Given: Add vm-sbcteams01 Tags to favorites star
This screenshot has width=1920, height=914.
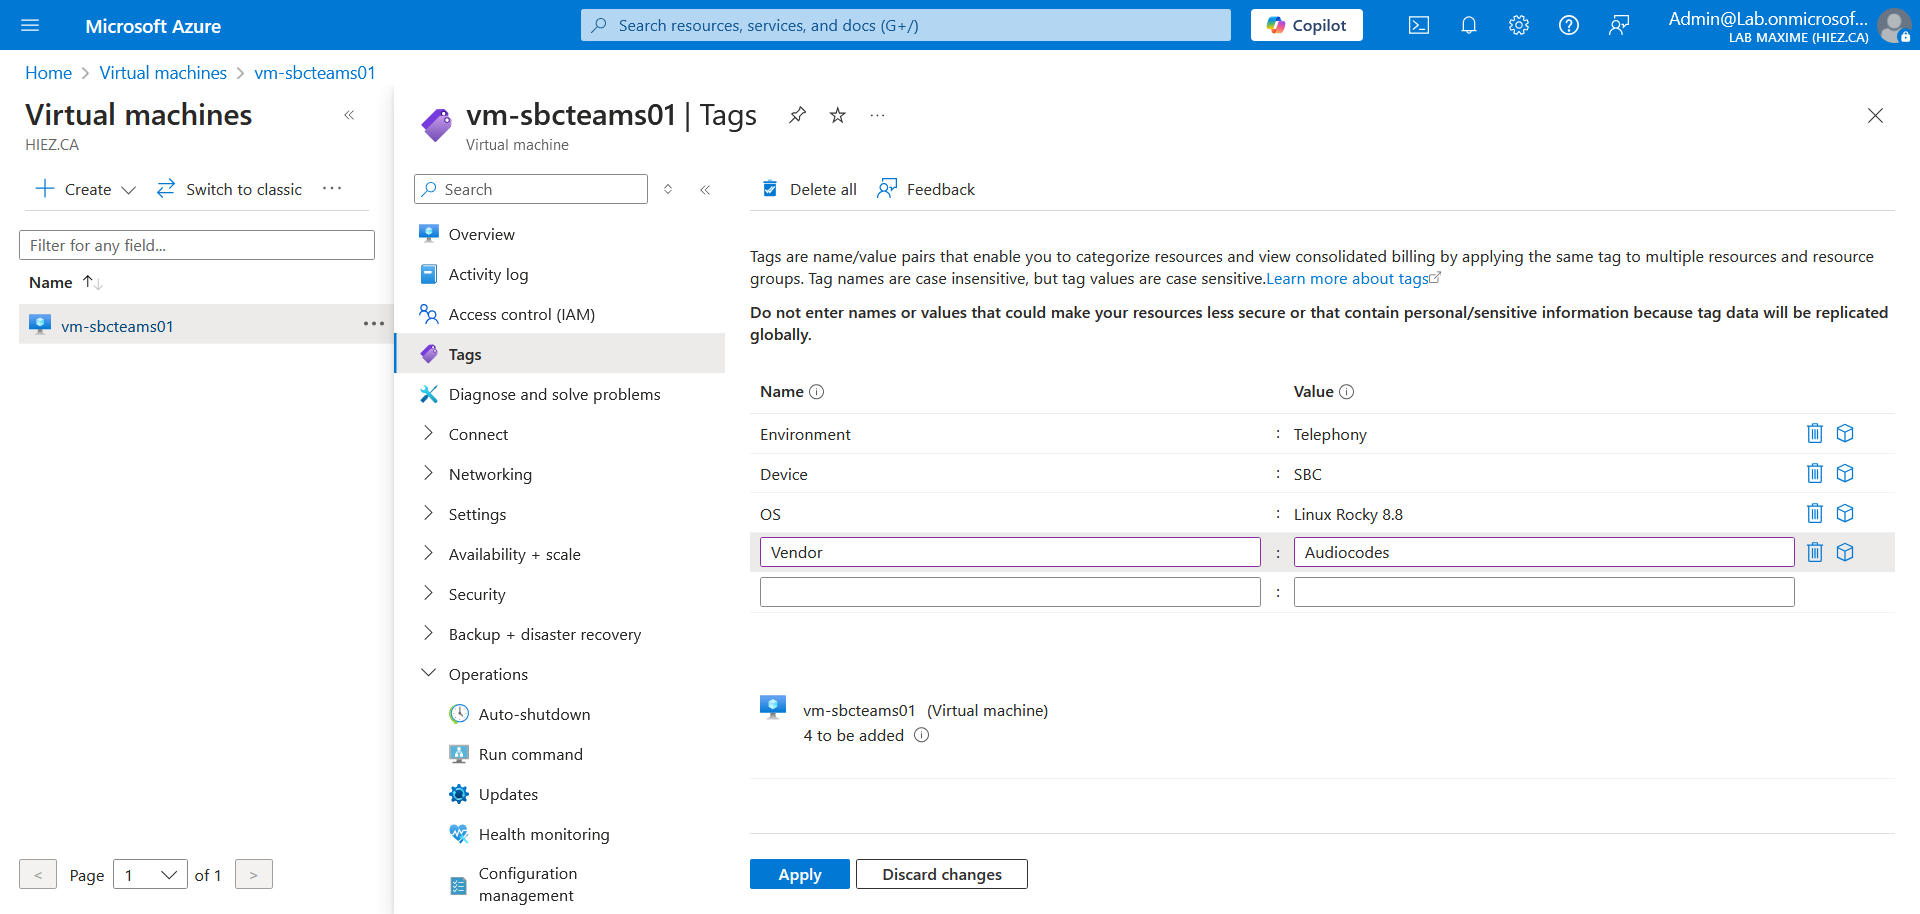Looking at the screenshot, I should [838, 115].
